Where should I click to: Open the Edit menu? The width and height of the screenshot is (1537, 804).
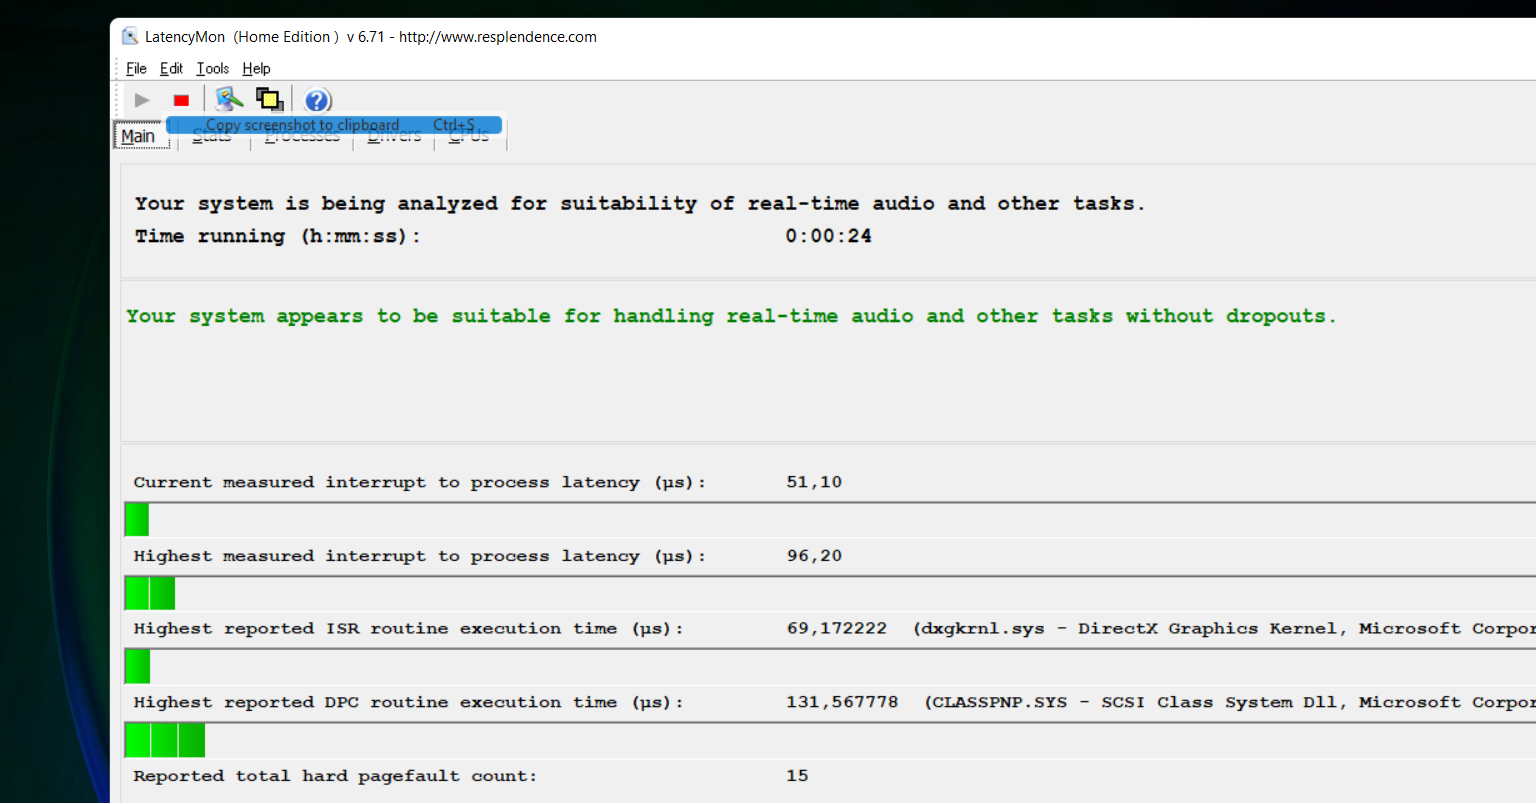coord(172,68)
